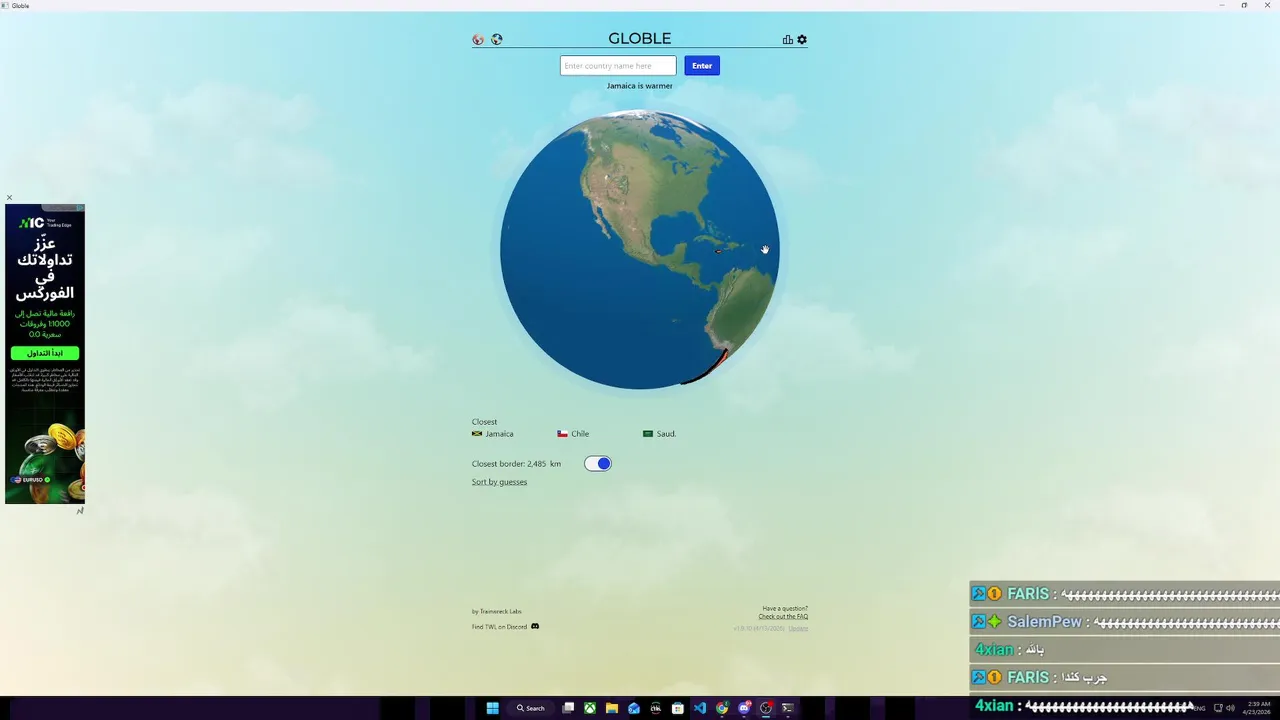Open the Xbox app on the taskbar
Viewport: 1280px width, 720px height.
590,708
